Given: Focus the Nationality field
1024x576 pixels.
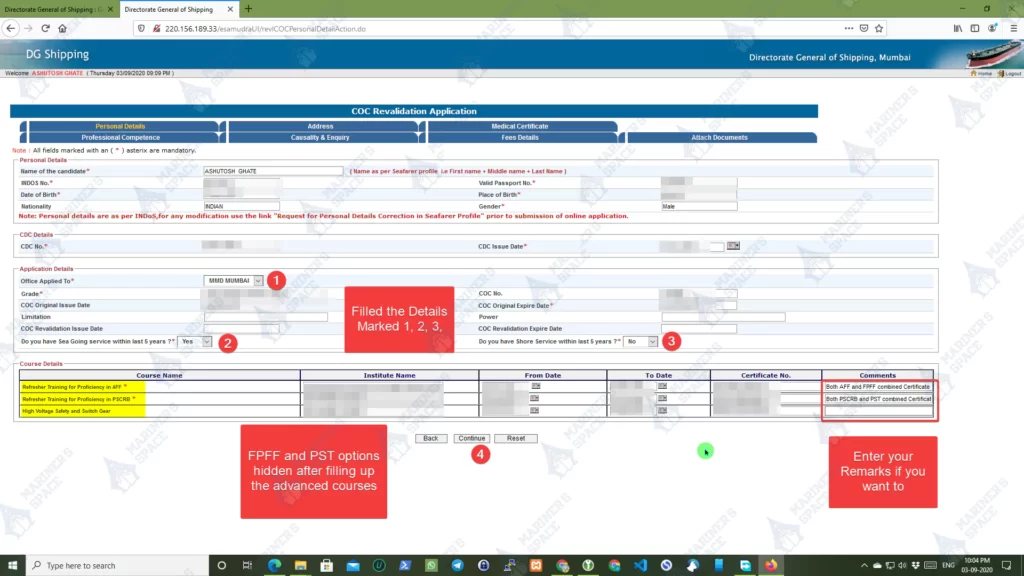Looking at the screenshot, I should pyautogui.click(x=241, y=206).
